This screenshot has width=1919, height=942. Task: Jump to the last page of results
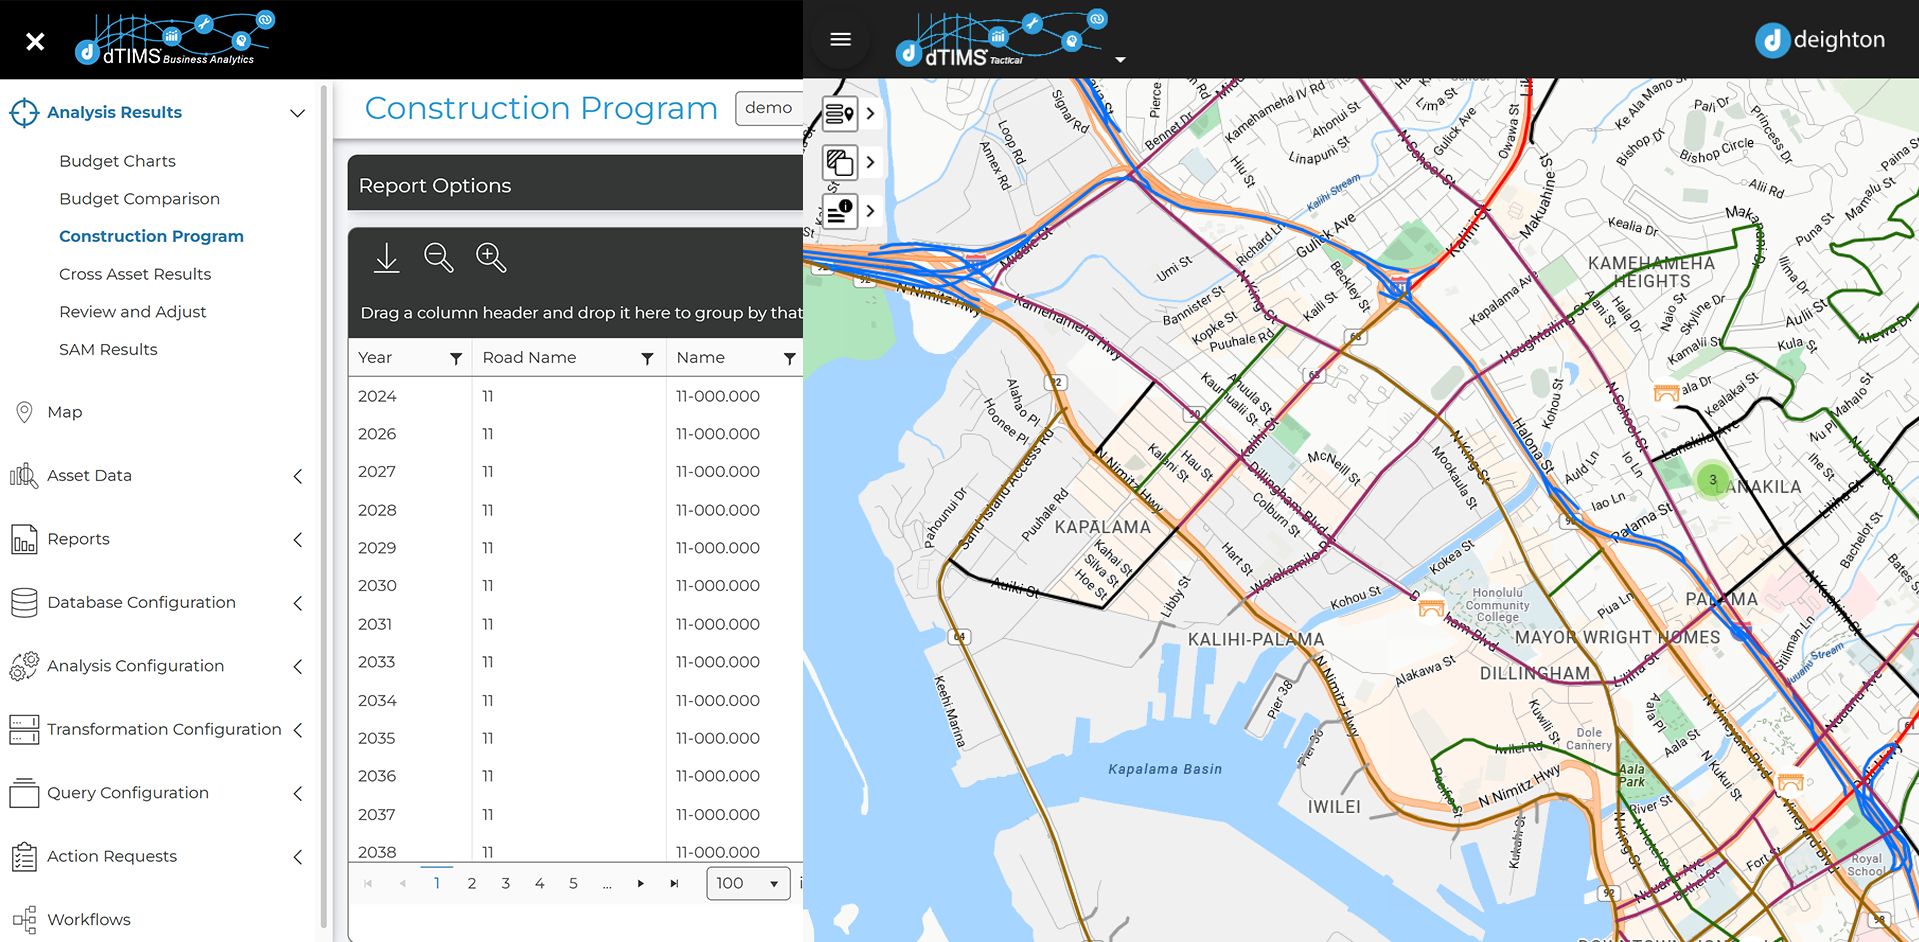click(674, 883)
